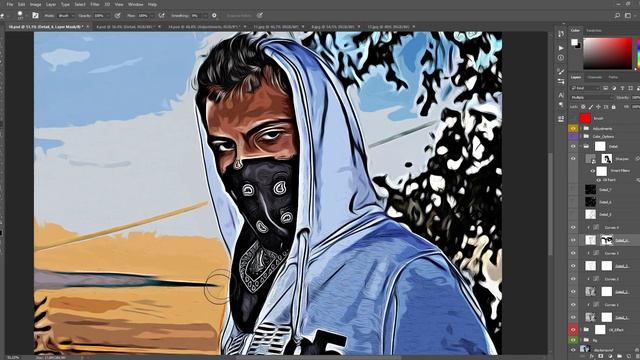This screenshot has height=360, width=640.
Task: Click the brush Flow value field
Action: [143, 16]
